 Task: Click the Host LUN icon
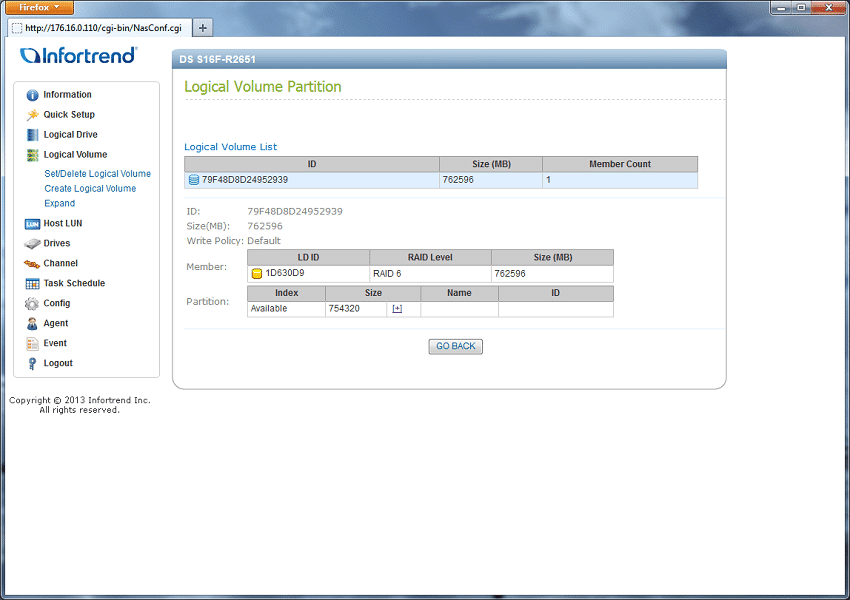(33, 224)
